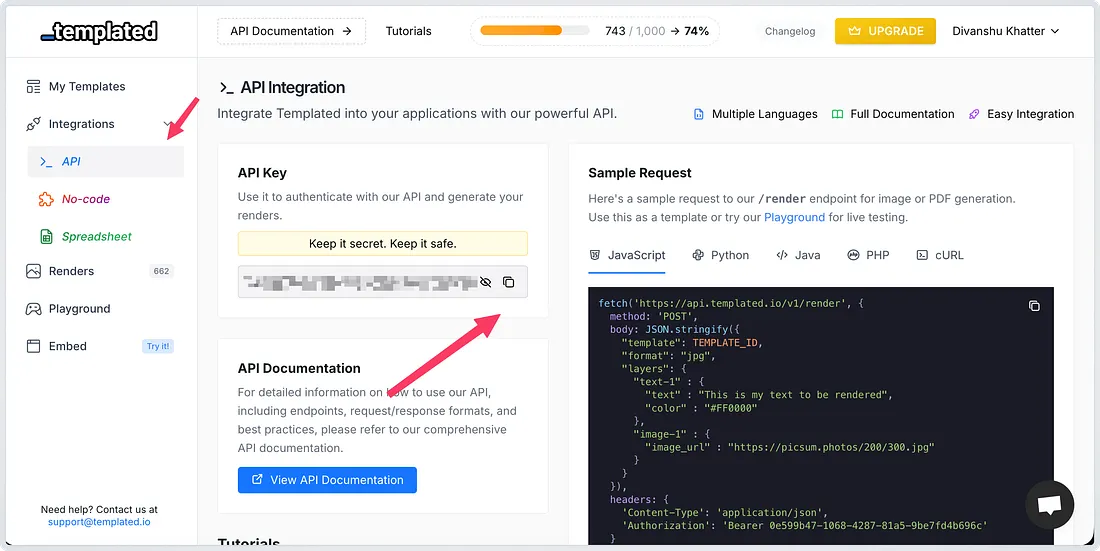This screenshot has height=551, width=1100.
Task: Click the My Templates grid icon
Action: point(34,86)
